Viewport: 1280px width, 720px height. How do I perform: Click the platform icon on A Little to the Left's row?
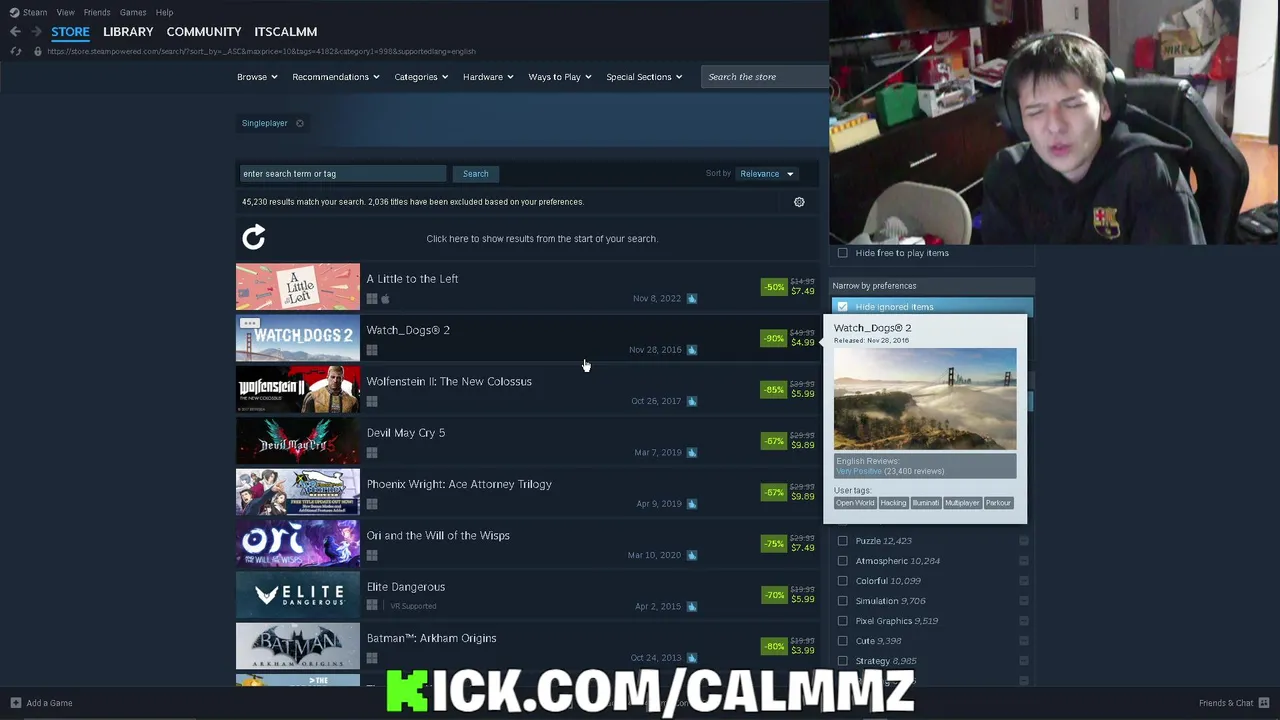tap(372, 298)
